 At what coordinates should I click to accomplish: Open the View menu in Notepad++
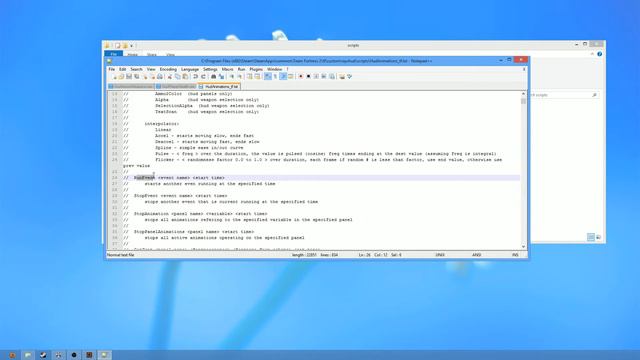coord(151,69)
